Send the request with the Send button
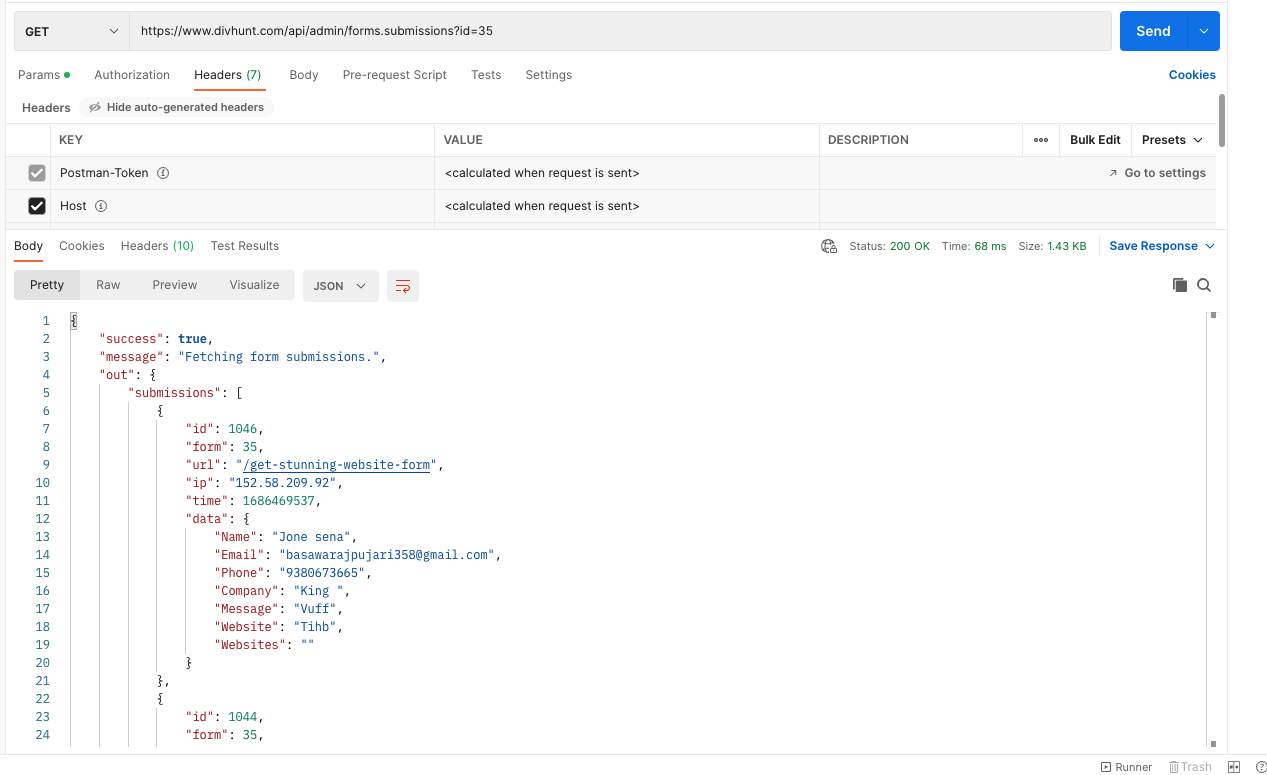The height and width of the screenshot is (775, 1267). pyautogui.click(x=1153, y=31)
